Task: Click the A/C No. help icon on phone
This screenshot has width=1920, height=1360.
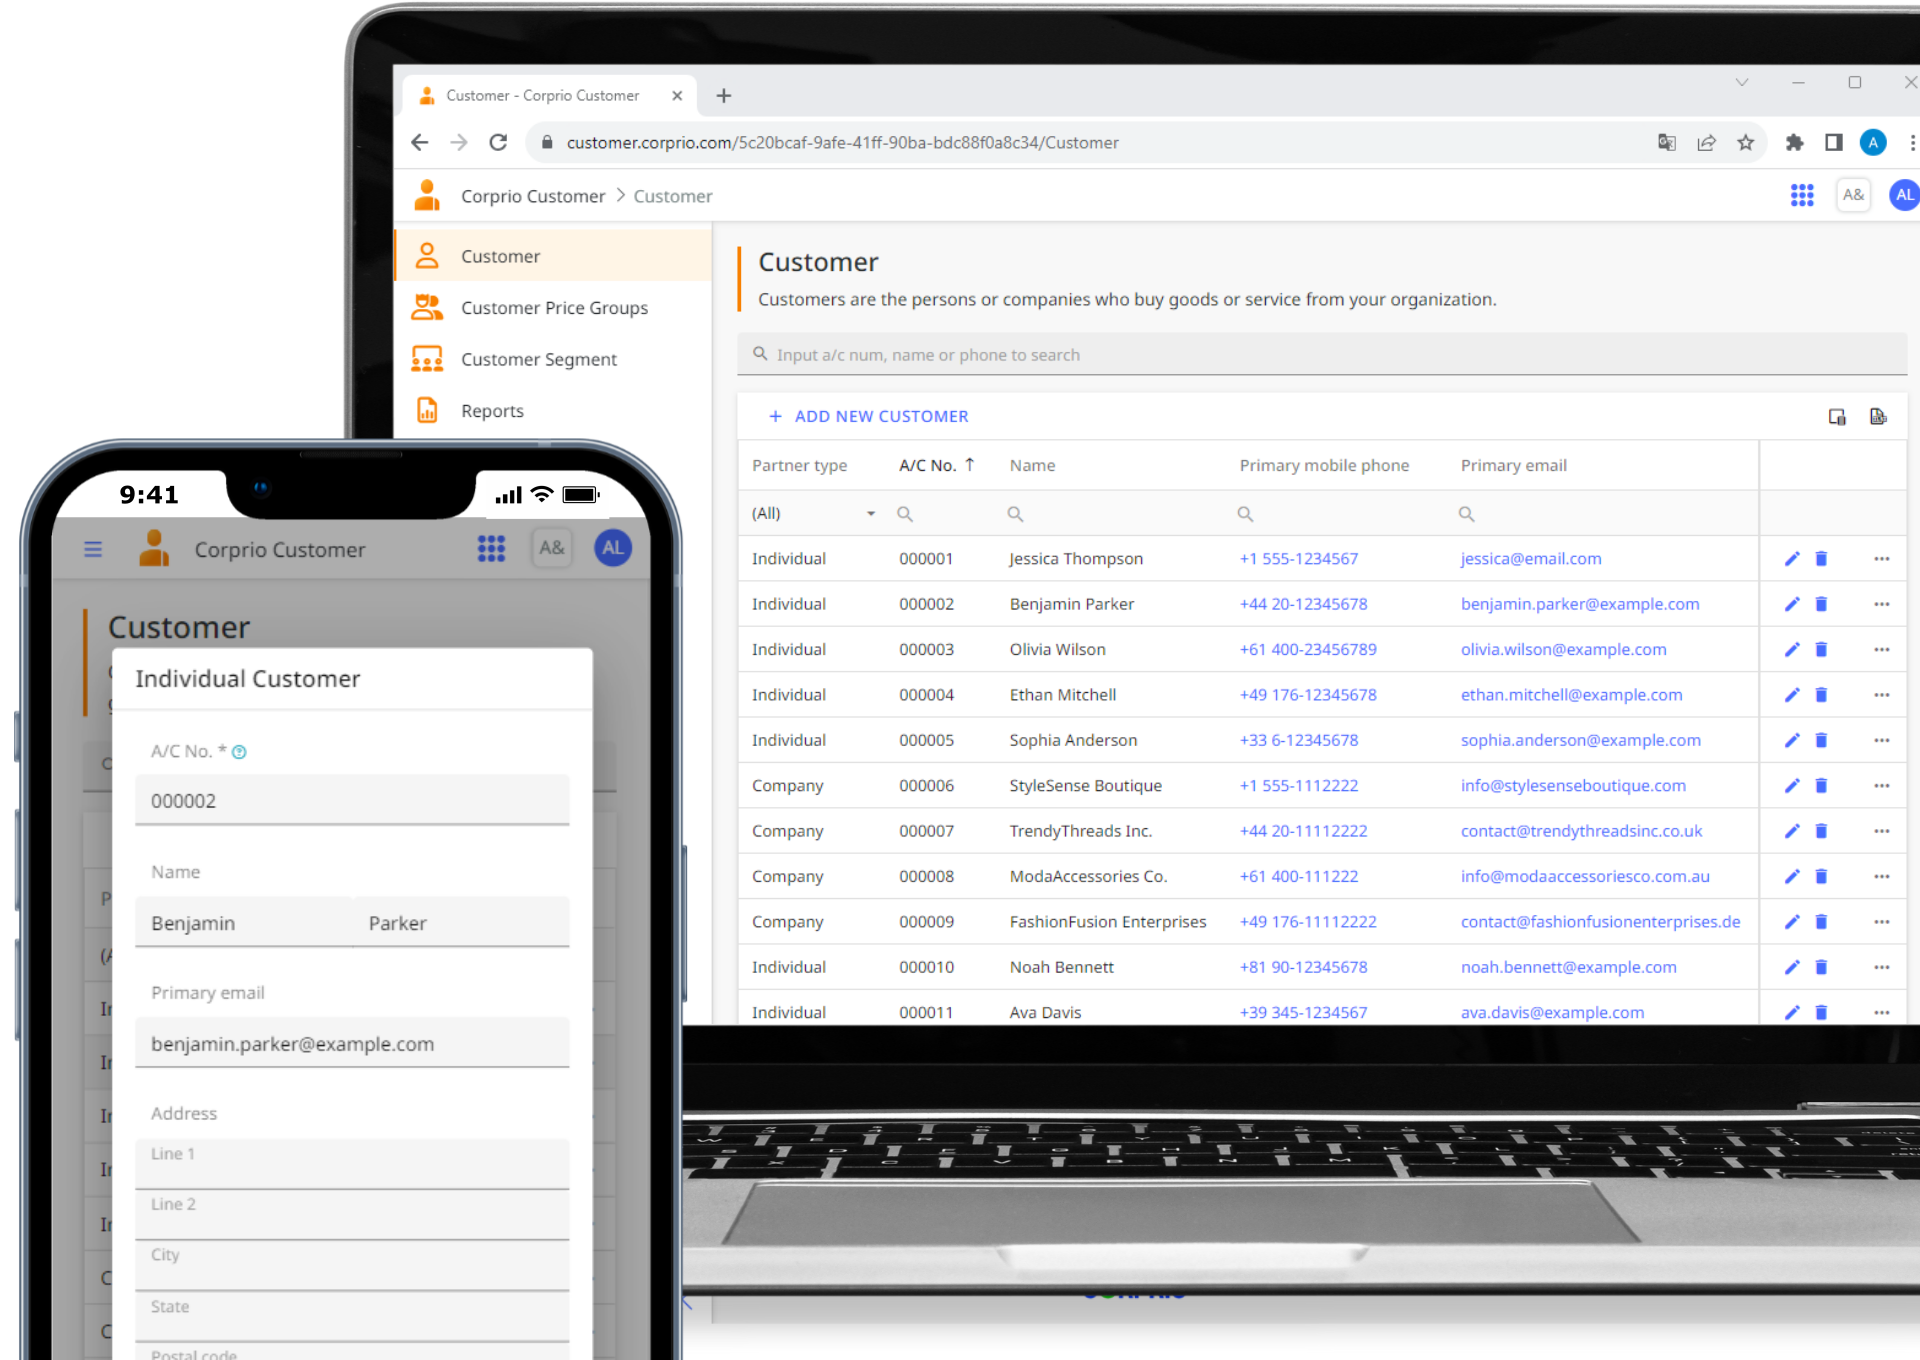Action: 239,752
